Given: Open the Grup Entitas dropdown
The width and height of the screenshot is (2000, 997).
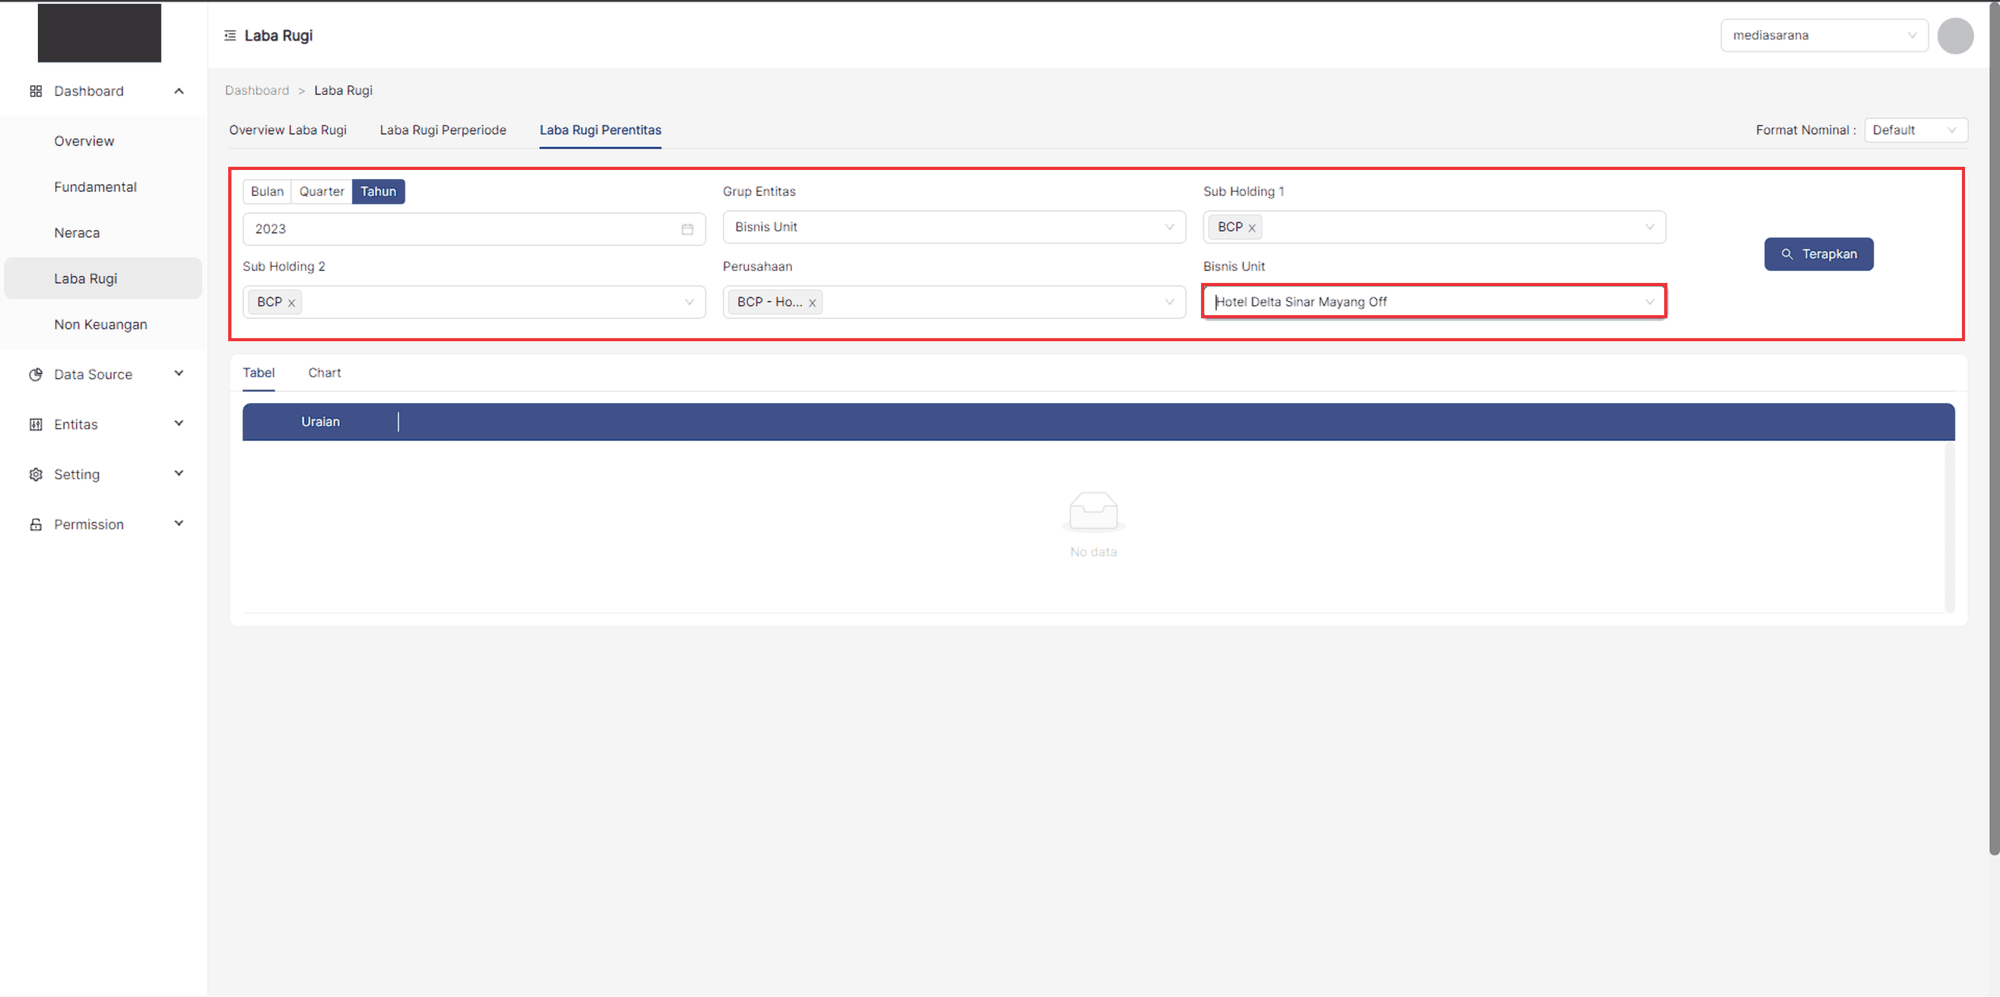Looking at the screenshot, I should 953,228.
